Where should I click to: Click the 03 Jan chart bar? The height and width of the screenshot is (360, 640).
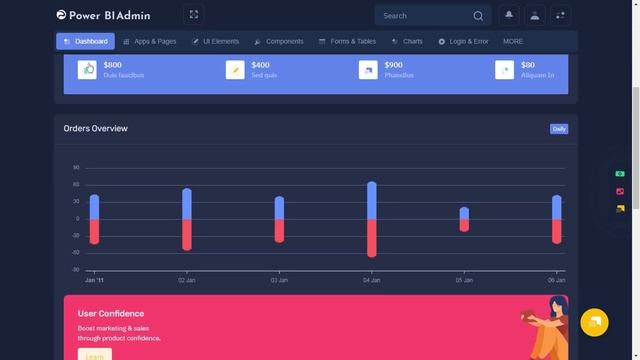279,220
